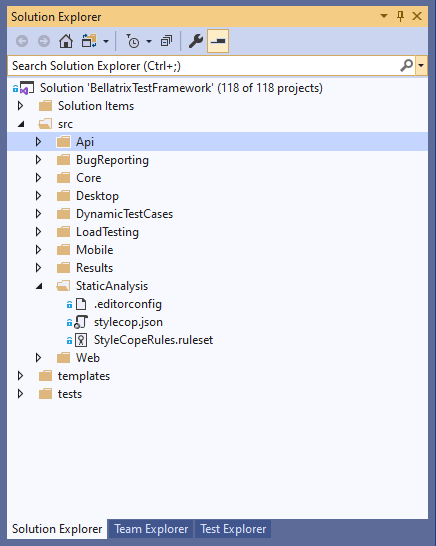This screenshot has width=436, height=546.
Task: Click the src open folder icon
Action: 45,124
